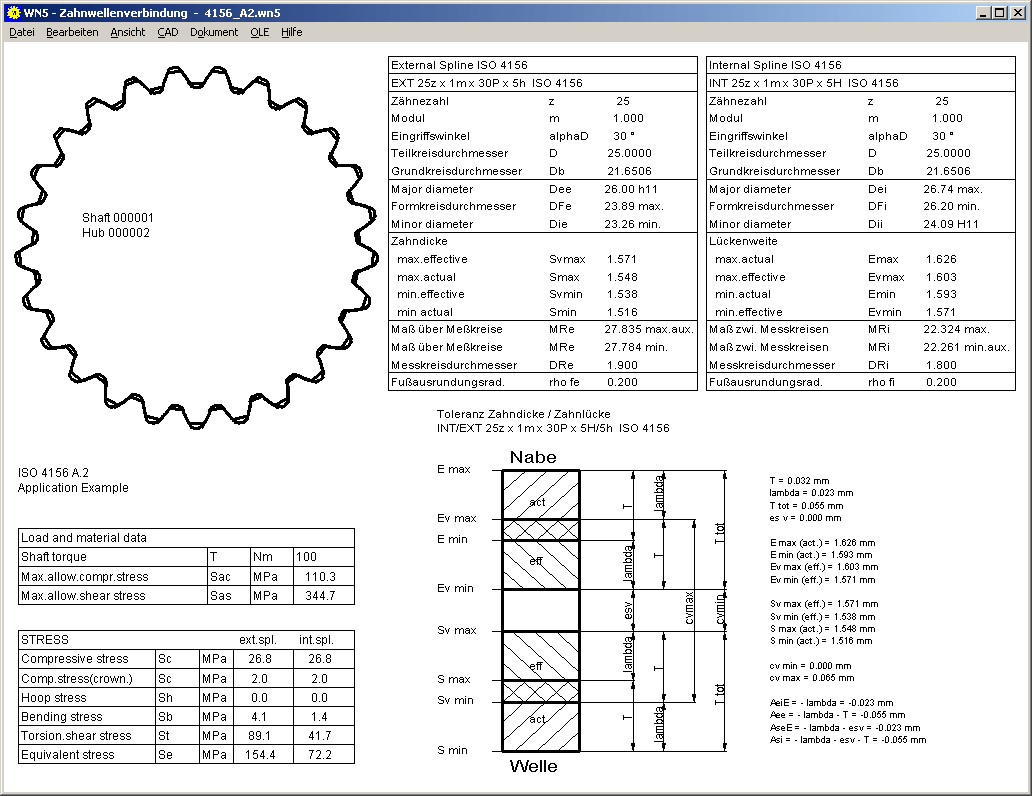Viewport: 1032px width, 796px height.
Task: Maximize the WN5 window
Action: pos(1000,12)
